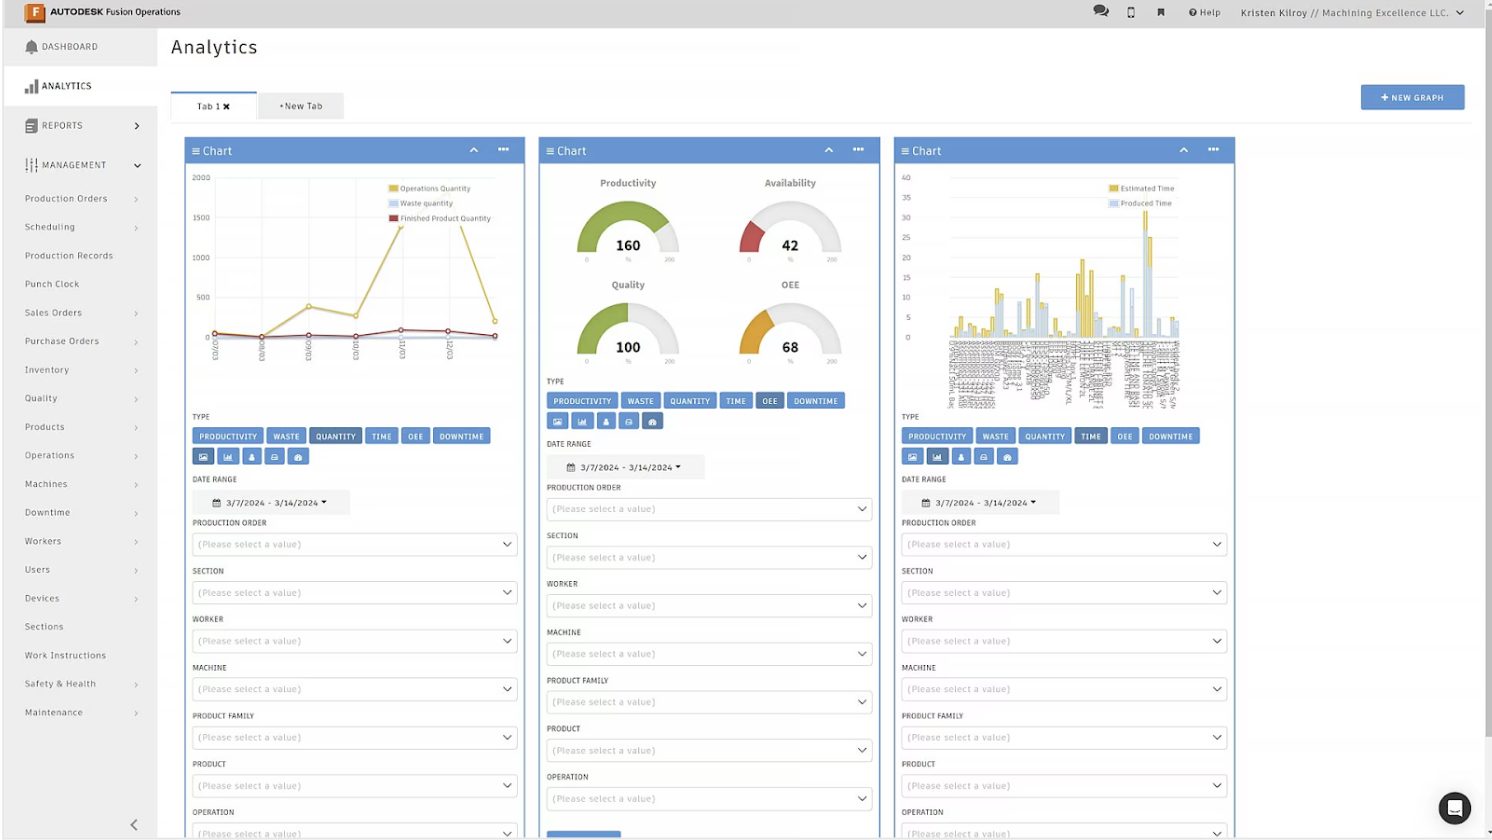Viewport: 1492px width, 840px height.
Task: Select bar chart view in first chart
Action: [228, 457]
